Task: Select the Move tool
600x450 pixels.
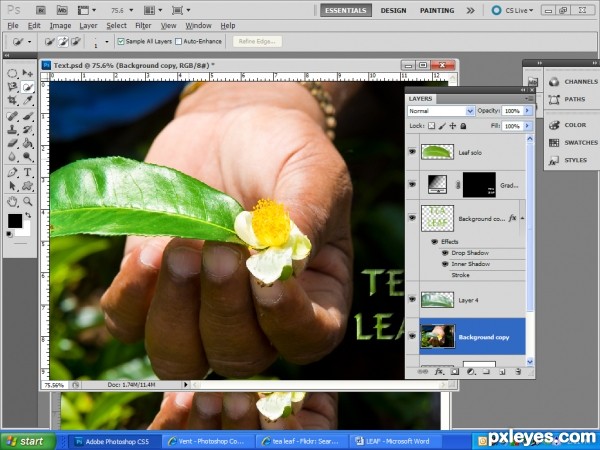Action: [28, 73]
